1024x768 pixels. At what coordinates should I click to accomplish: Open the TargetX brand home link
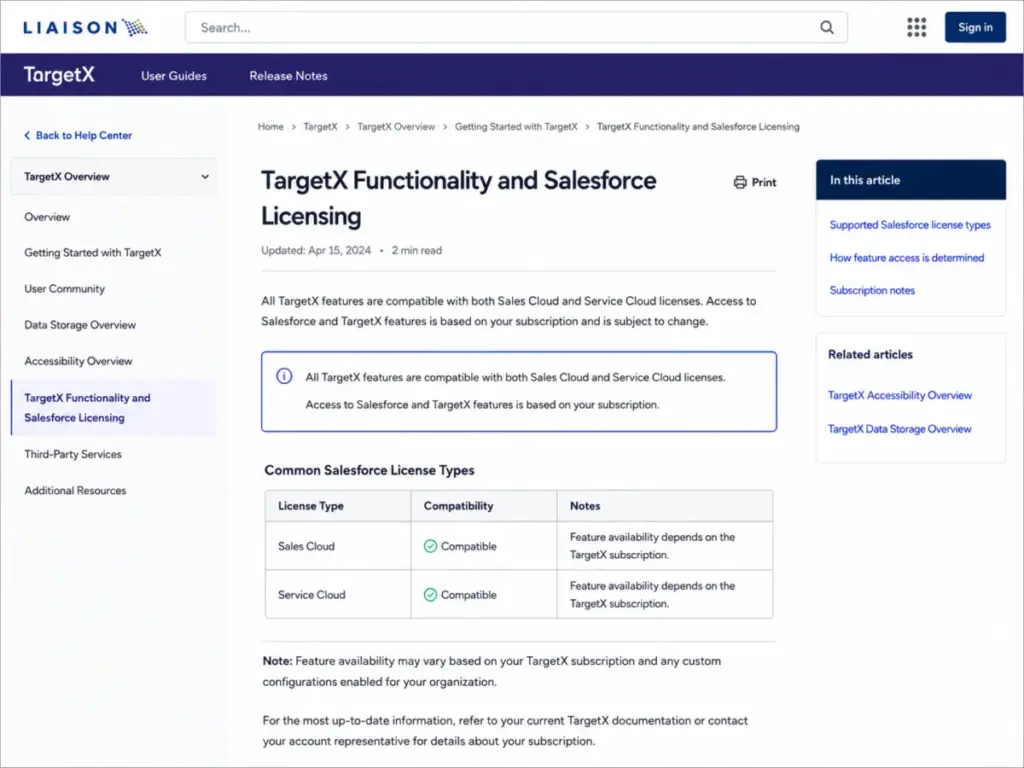point(59,75)
